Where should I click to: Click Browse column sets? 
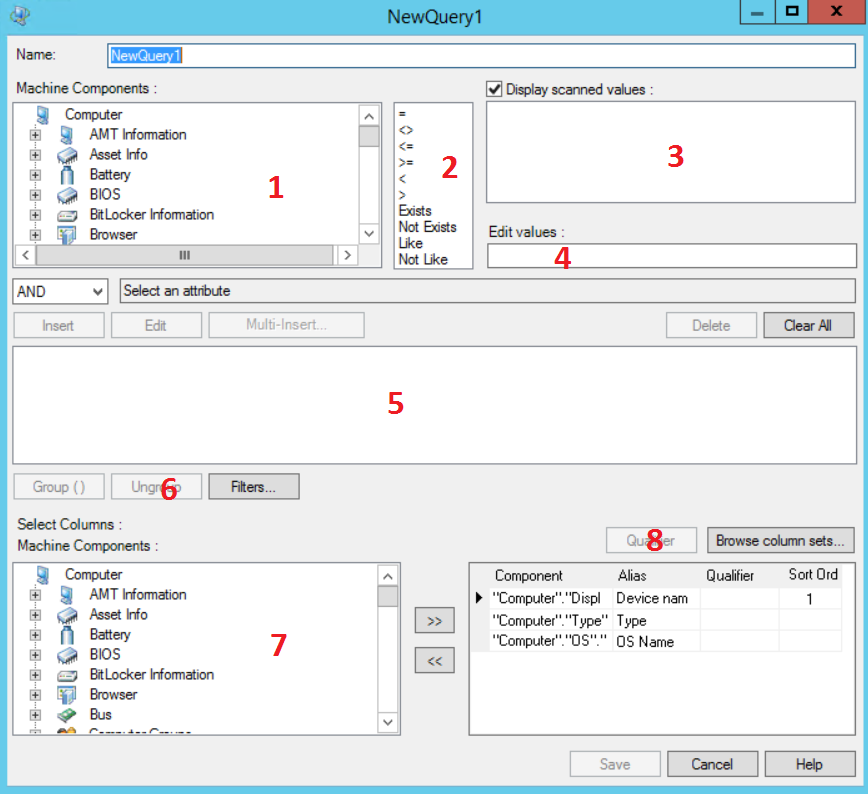[x=780, y=540]
